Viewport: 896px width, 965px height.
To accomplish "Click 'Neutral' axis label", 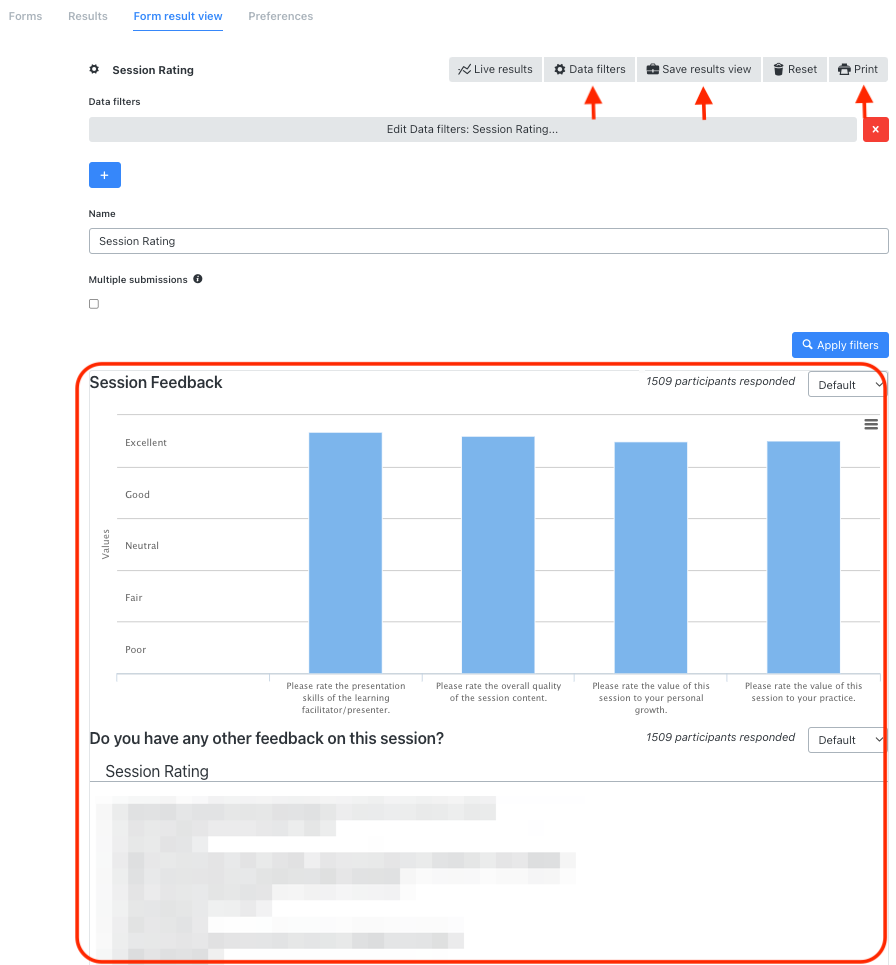I will (x=142, y=545).
